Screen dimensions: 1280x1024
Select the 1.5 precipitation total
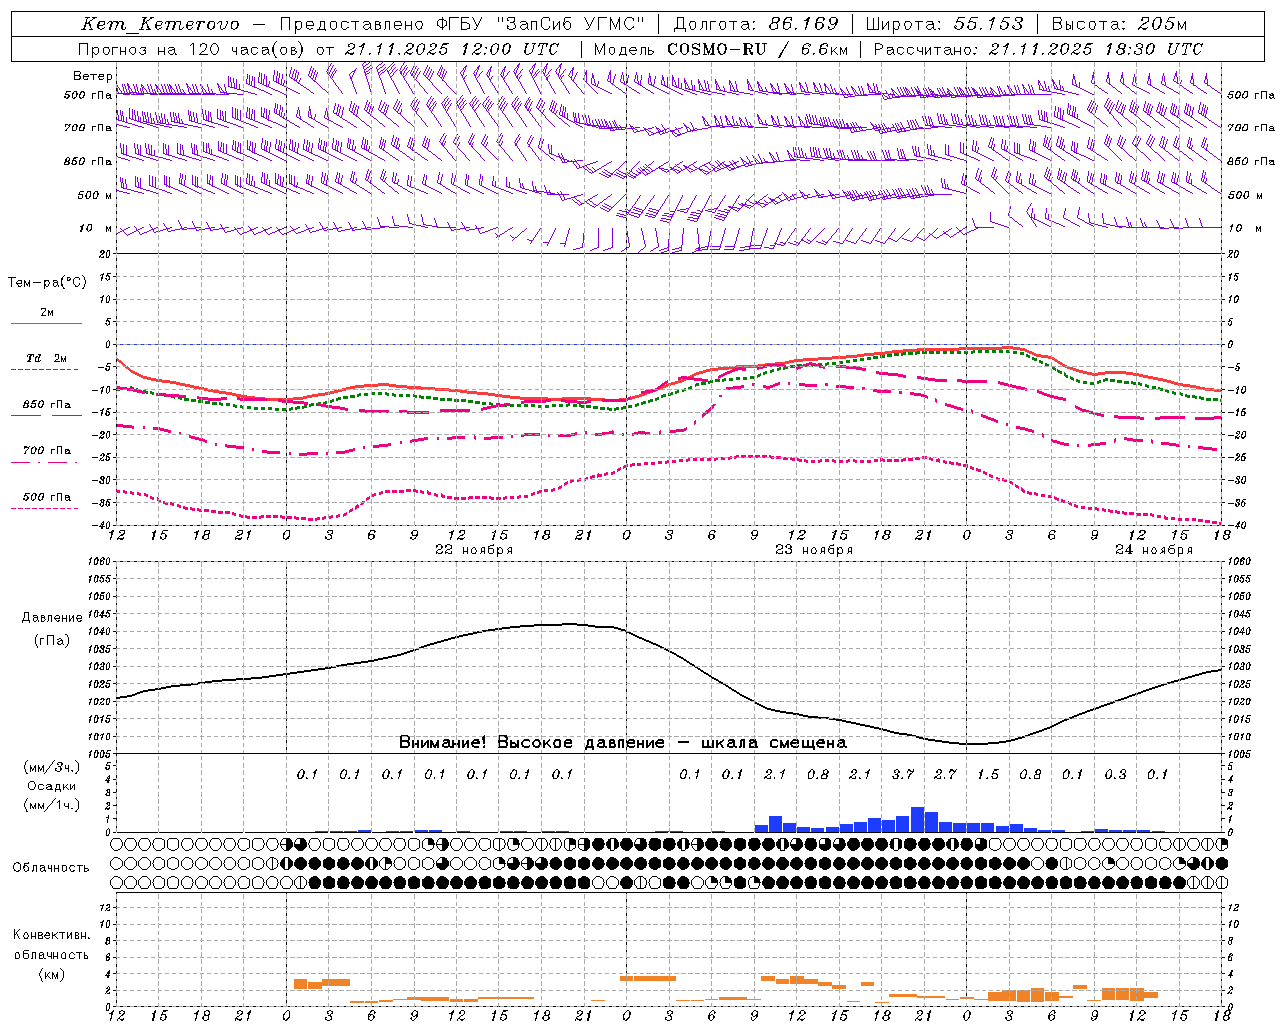(988, 775)
